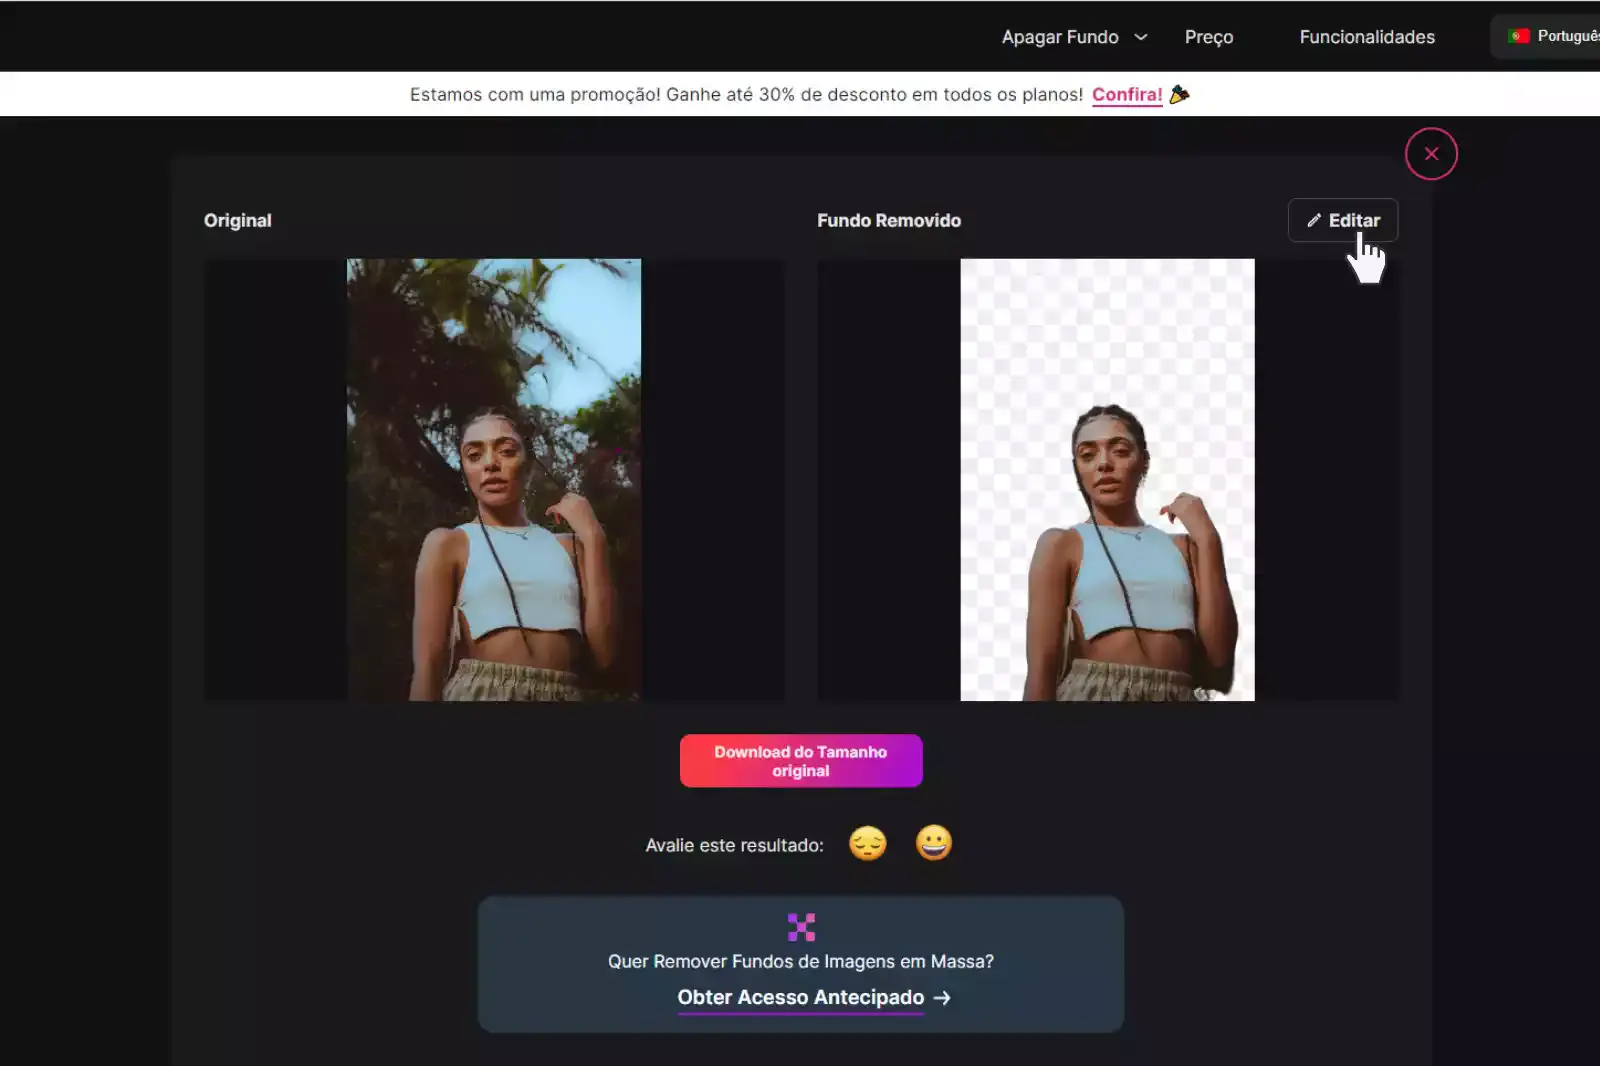Click the Original label
The height and width of the screenshot is (1066, 1600).
[x=237, y=220]
